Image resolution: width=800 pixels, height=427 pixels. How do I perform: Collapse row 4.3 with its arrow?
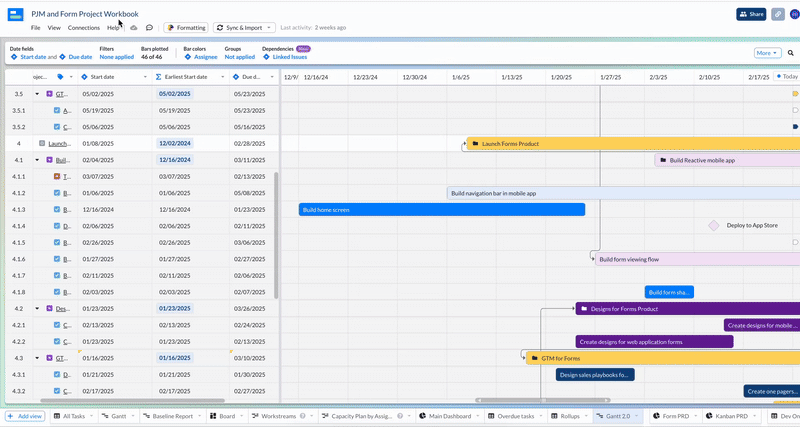[x=37, y=358]
